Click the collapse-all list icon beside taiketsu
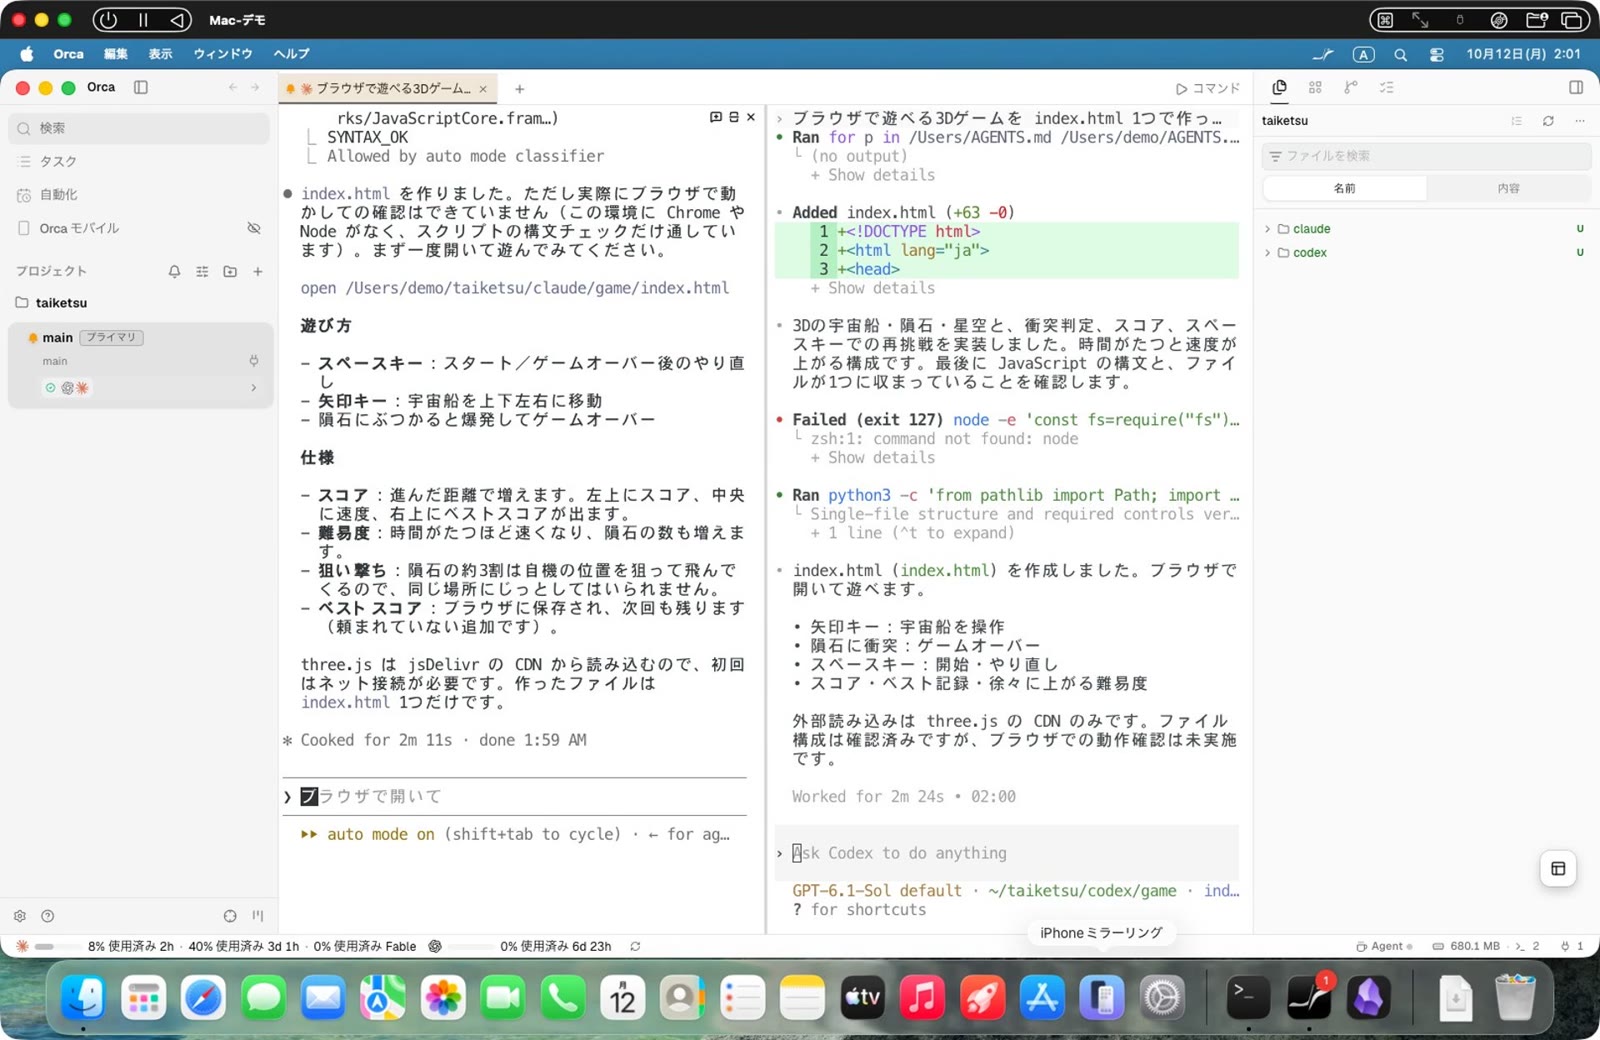This screenshot has height=1040, width=1600. coord(1517,121)
